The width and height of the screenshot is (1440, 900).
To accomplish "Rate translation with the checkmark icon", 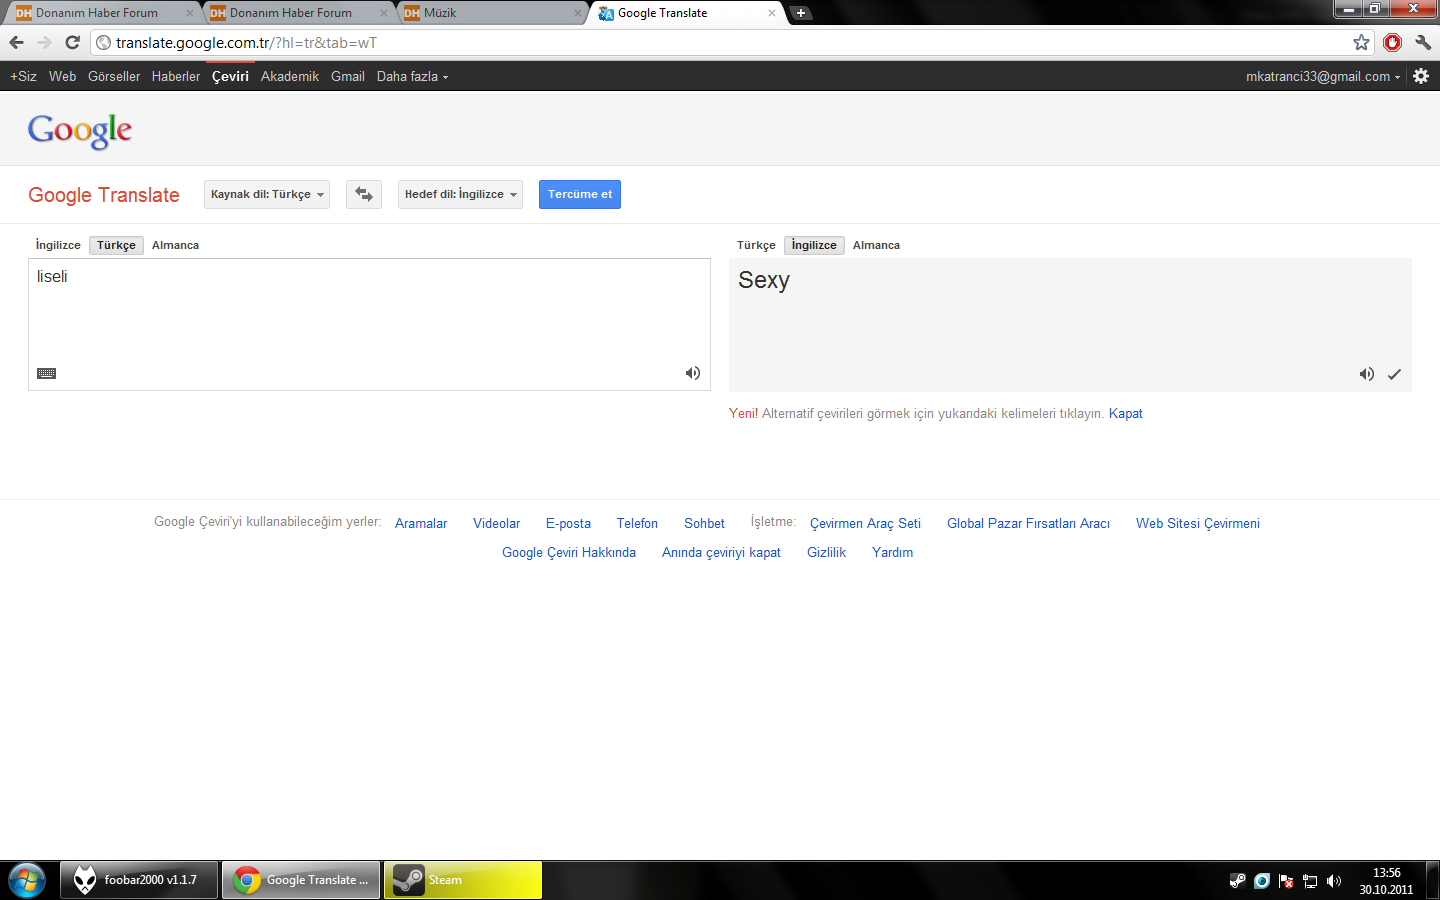I will coord(1394,374).
